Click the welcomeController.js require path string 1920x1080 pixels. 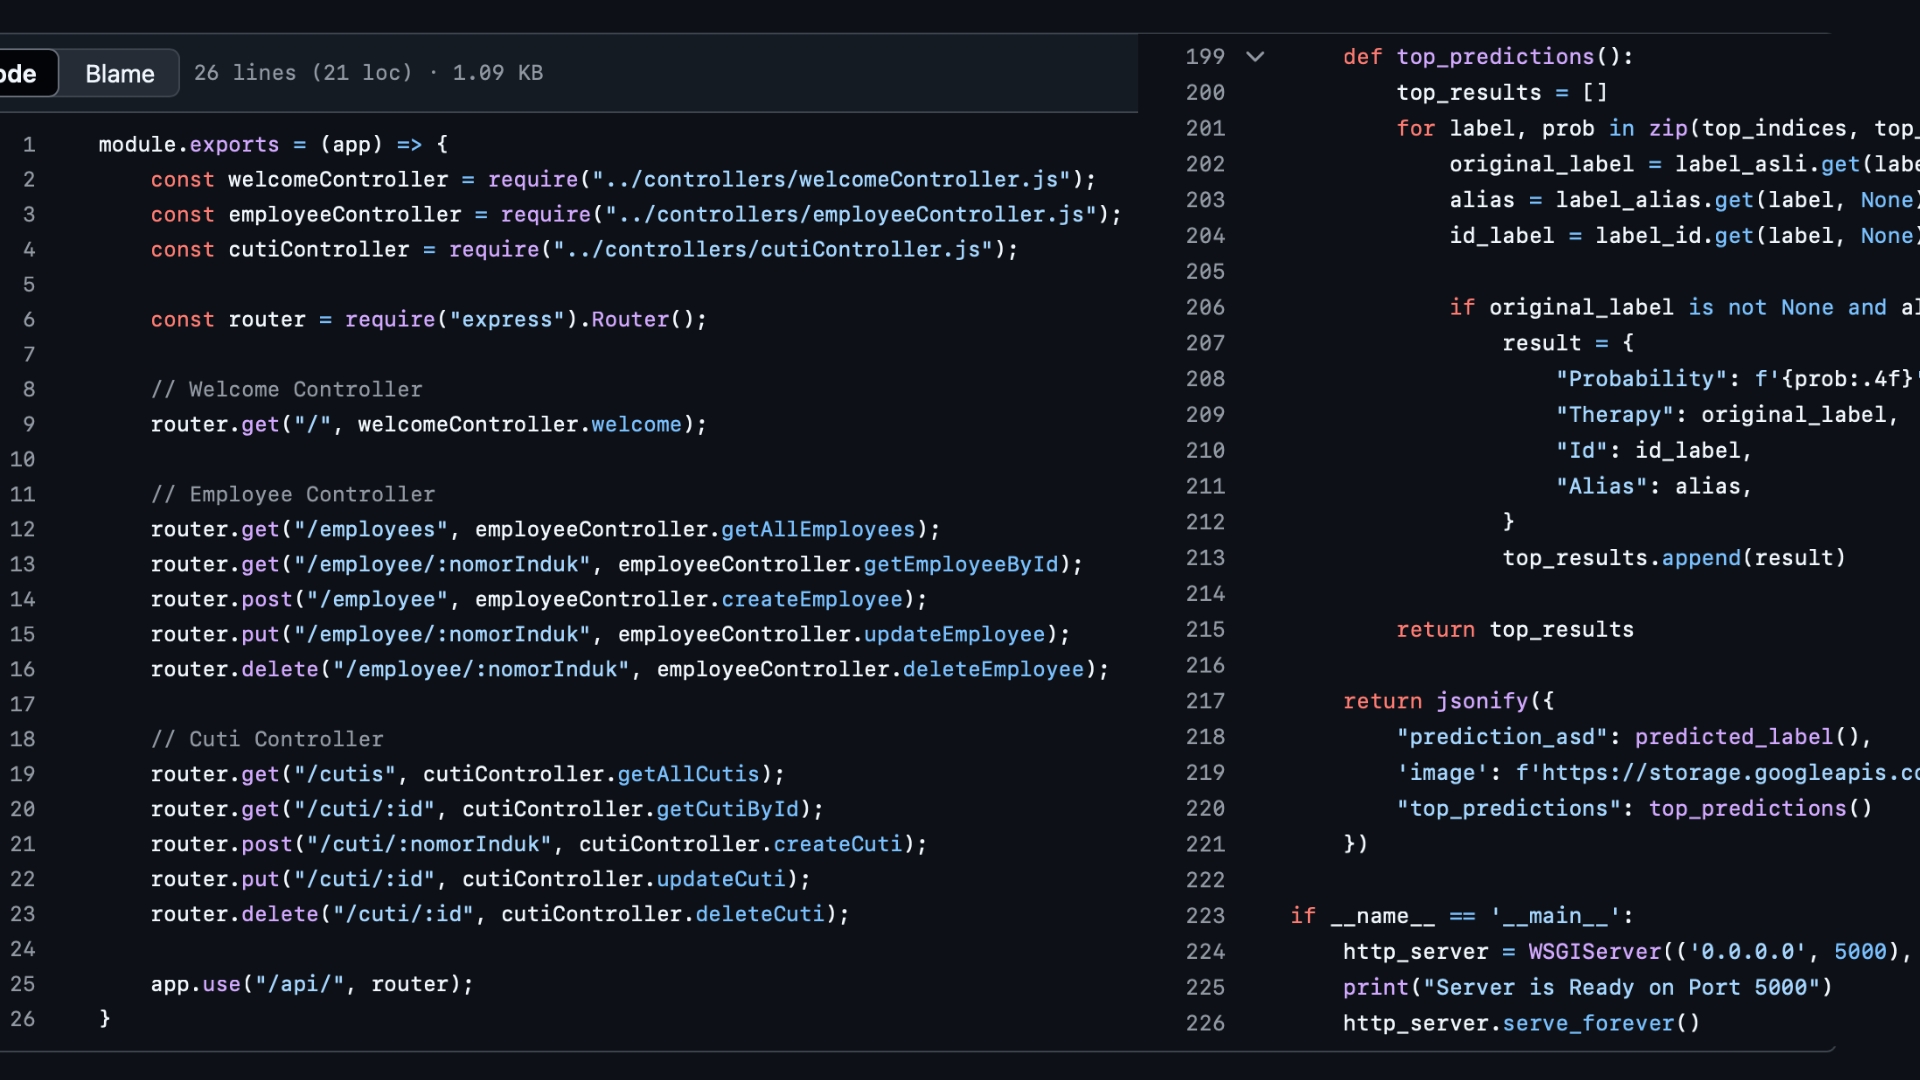click(x=831, y=180)
